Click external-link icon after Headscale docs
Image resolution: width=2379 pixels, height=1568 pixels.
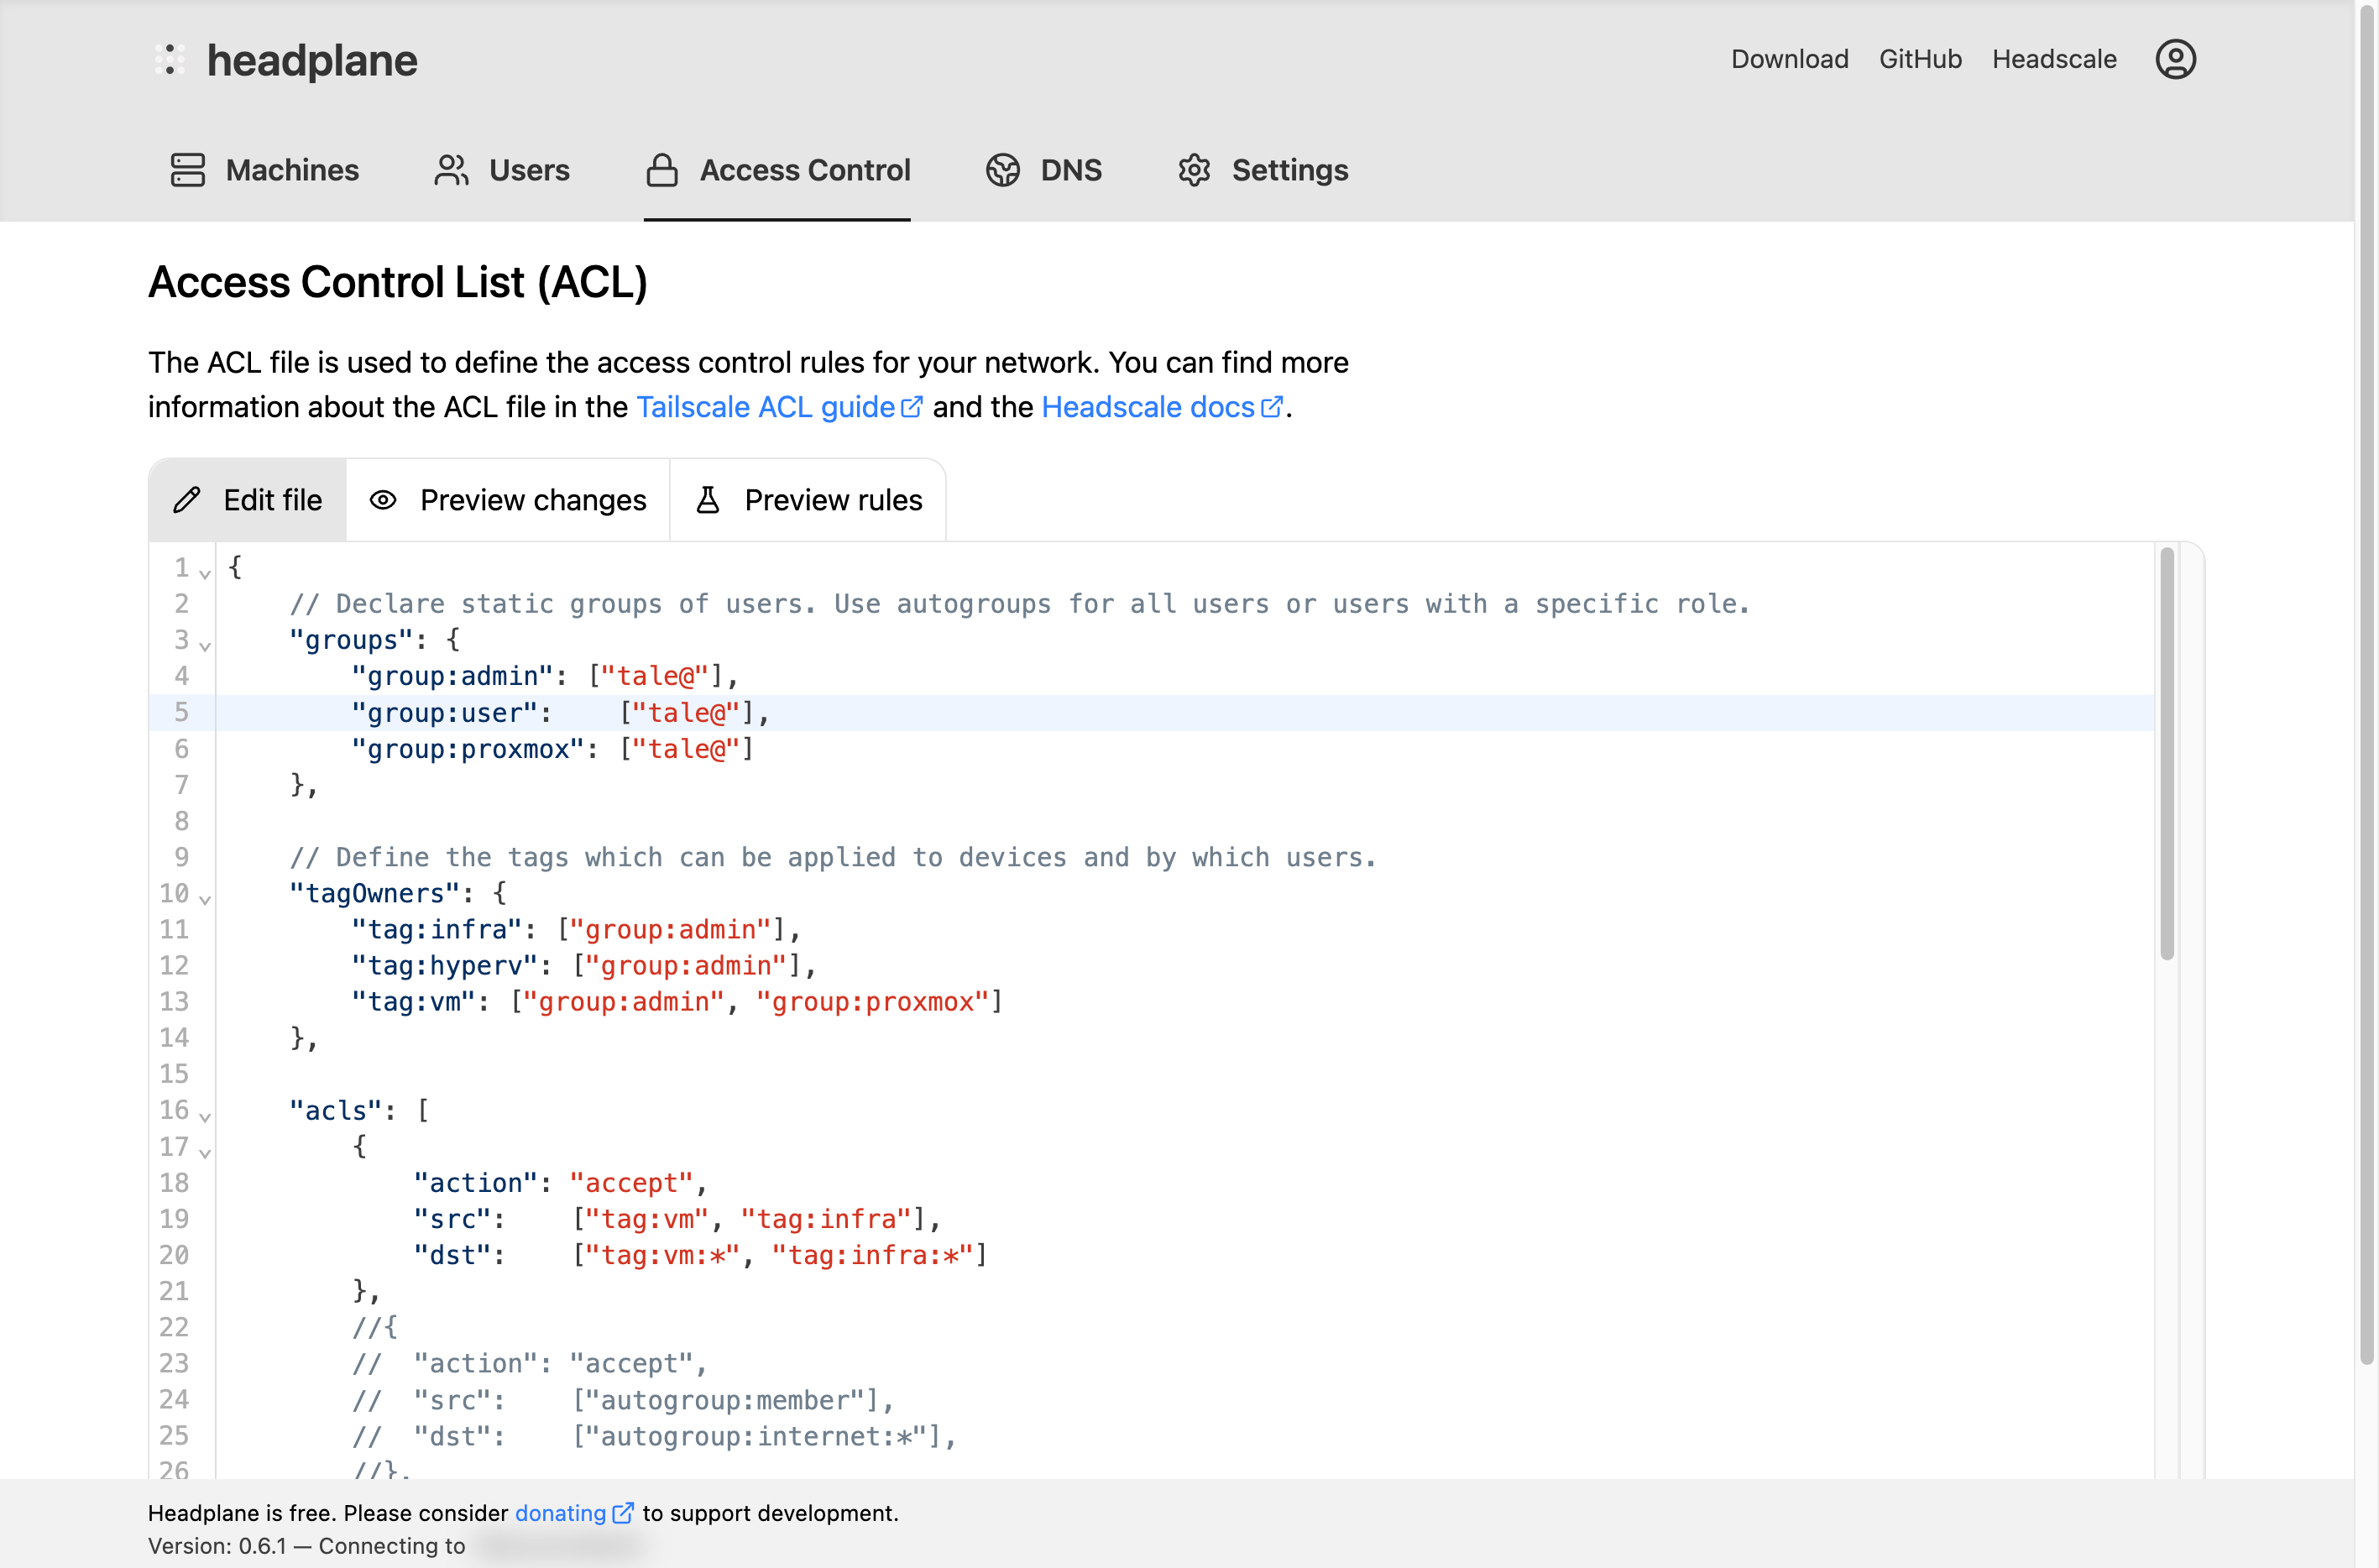click(x=1271, y=407)
